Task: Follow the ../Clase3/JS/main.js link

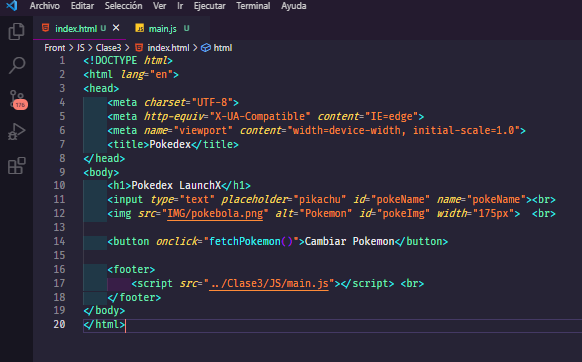Action: pos(269,284)
